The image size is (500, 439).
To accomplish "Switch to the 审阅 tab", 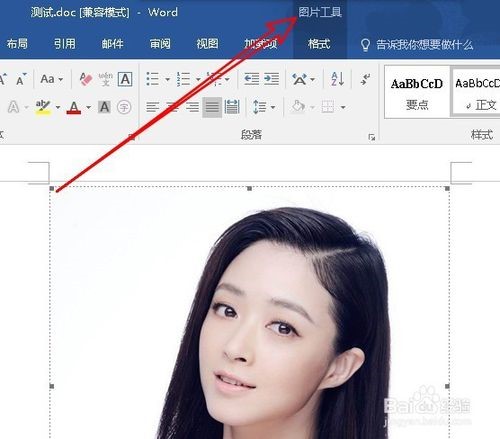I will 160,44.
